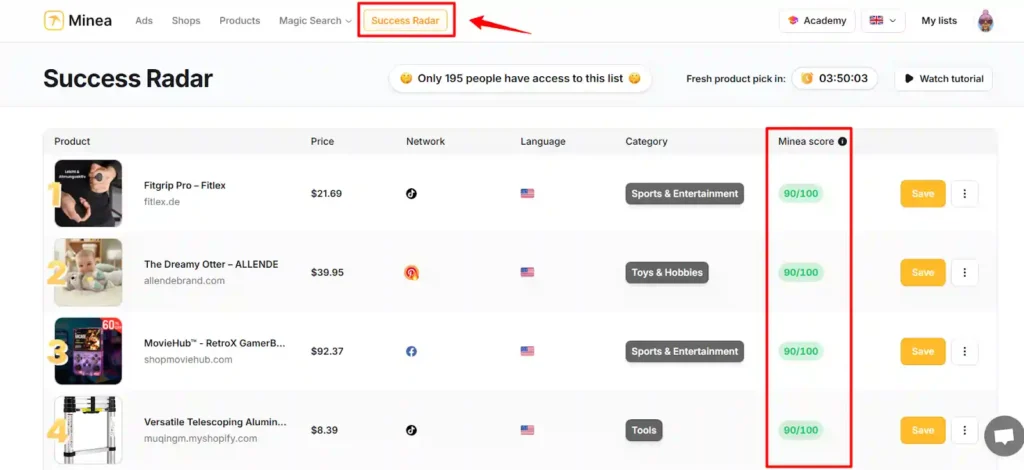Open the chat support bubble
Viewport: 1024px width, 470px height.
point(1002,436)
